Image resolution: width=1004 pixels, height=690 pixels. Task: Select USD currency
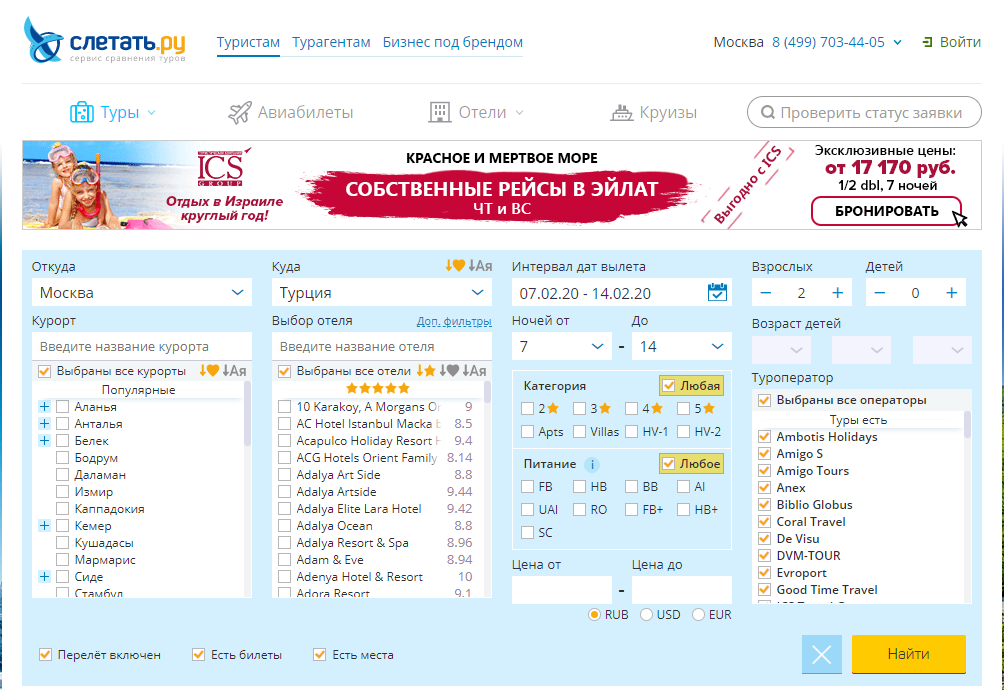point(646,614)
